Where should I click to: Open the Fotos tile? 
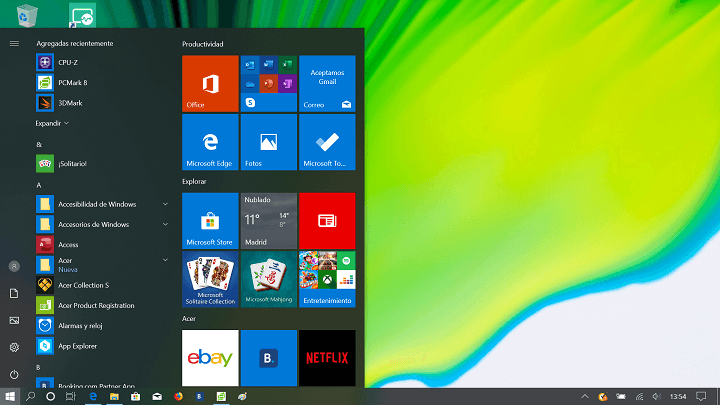(x=269, y=142)
